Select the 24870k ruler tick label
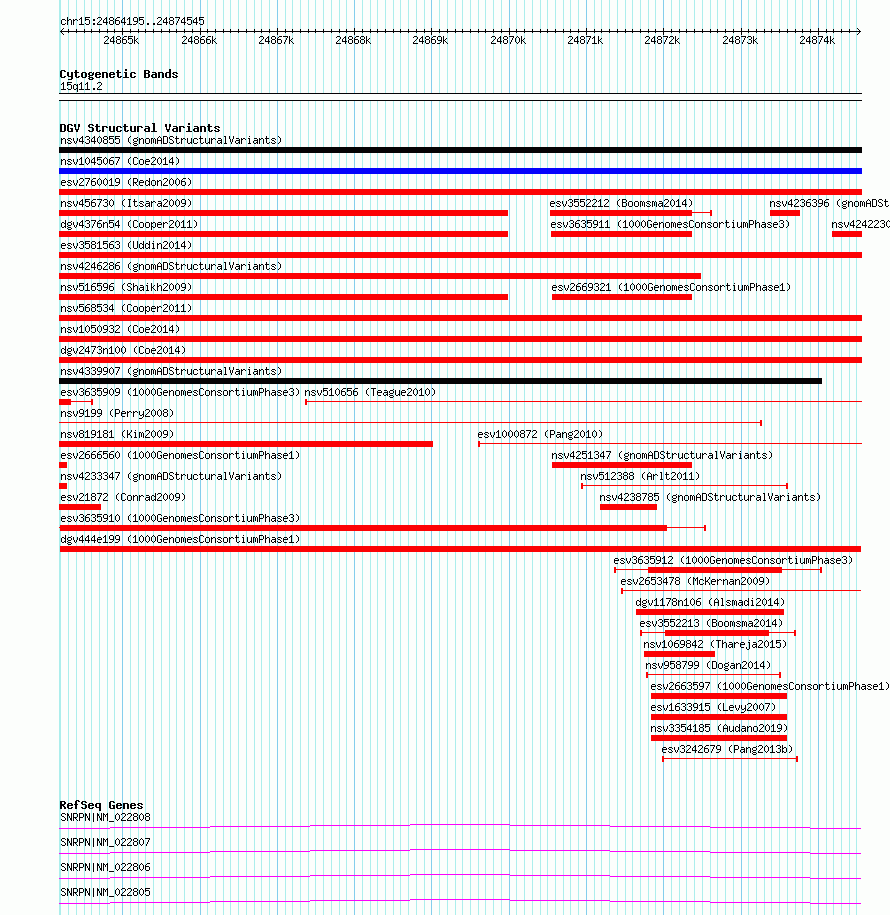Image resolution: width=890 pixels, height=915 pixels. (508, 40)
